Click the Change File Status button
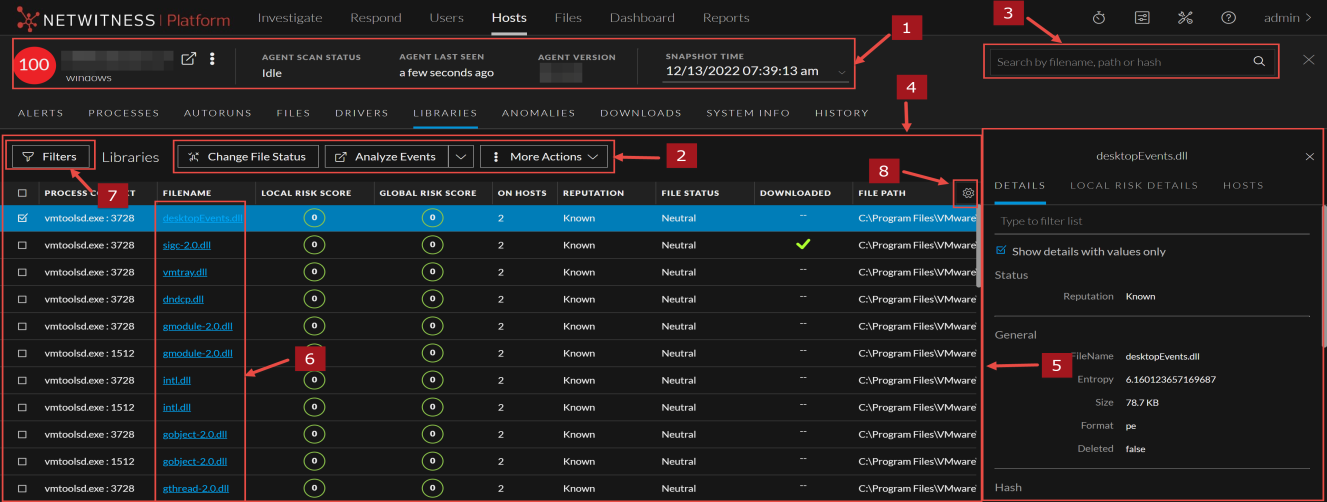This screenshot has height=502, width=1327. (247, 157)
